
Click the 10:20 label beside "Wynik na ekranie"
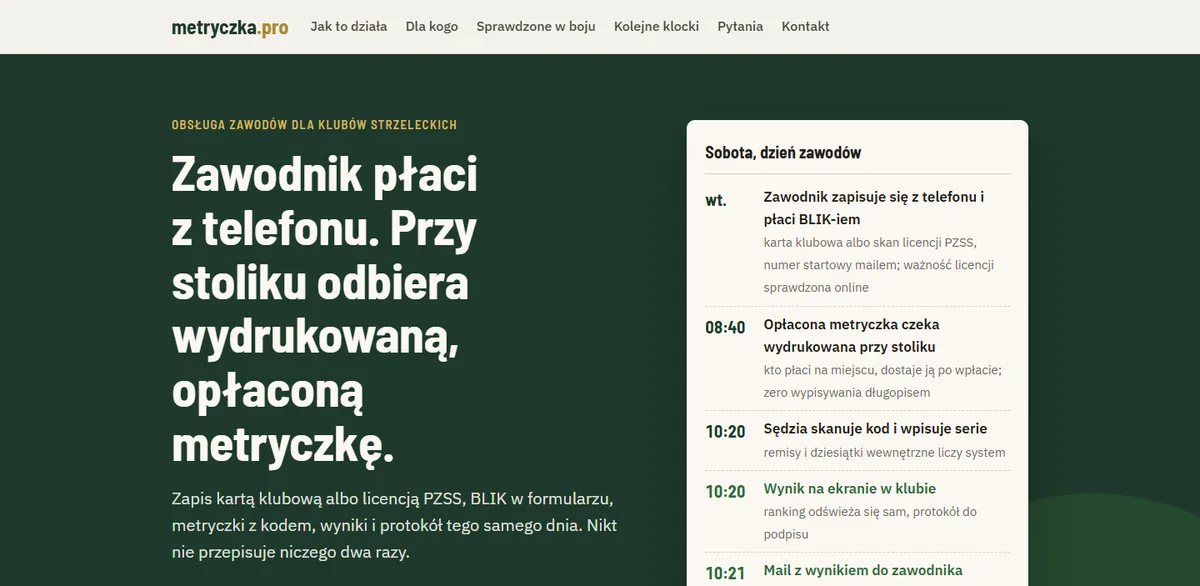725,492
